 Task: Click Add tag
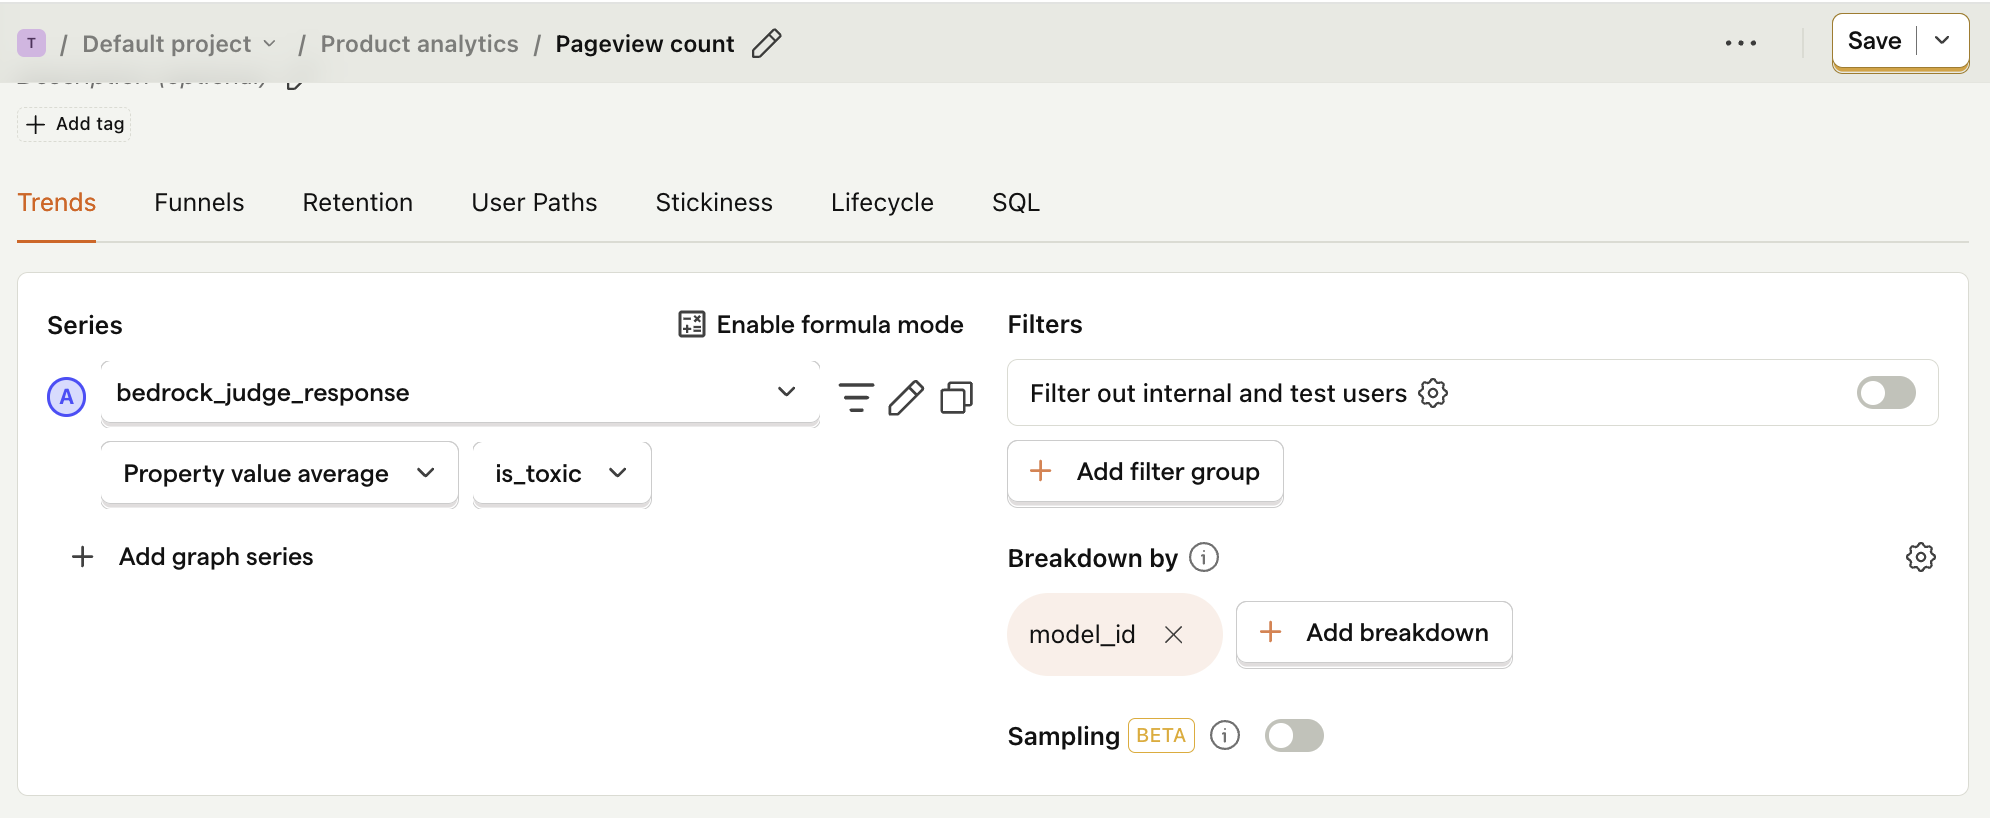coord(75,124)
